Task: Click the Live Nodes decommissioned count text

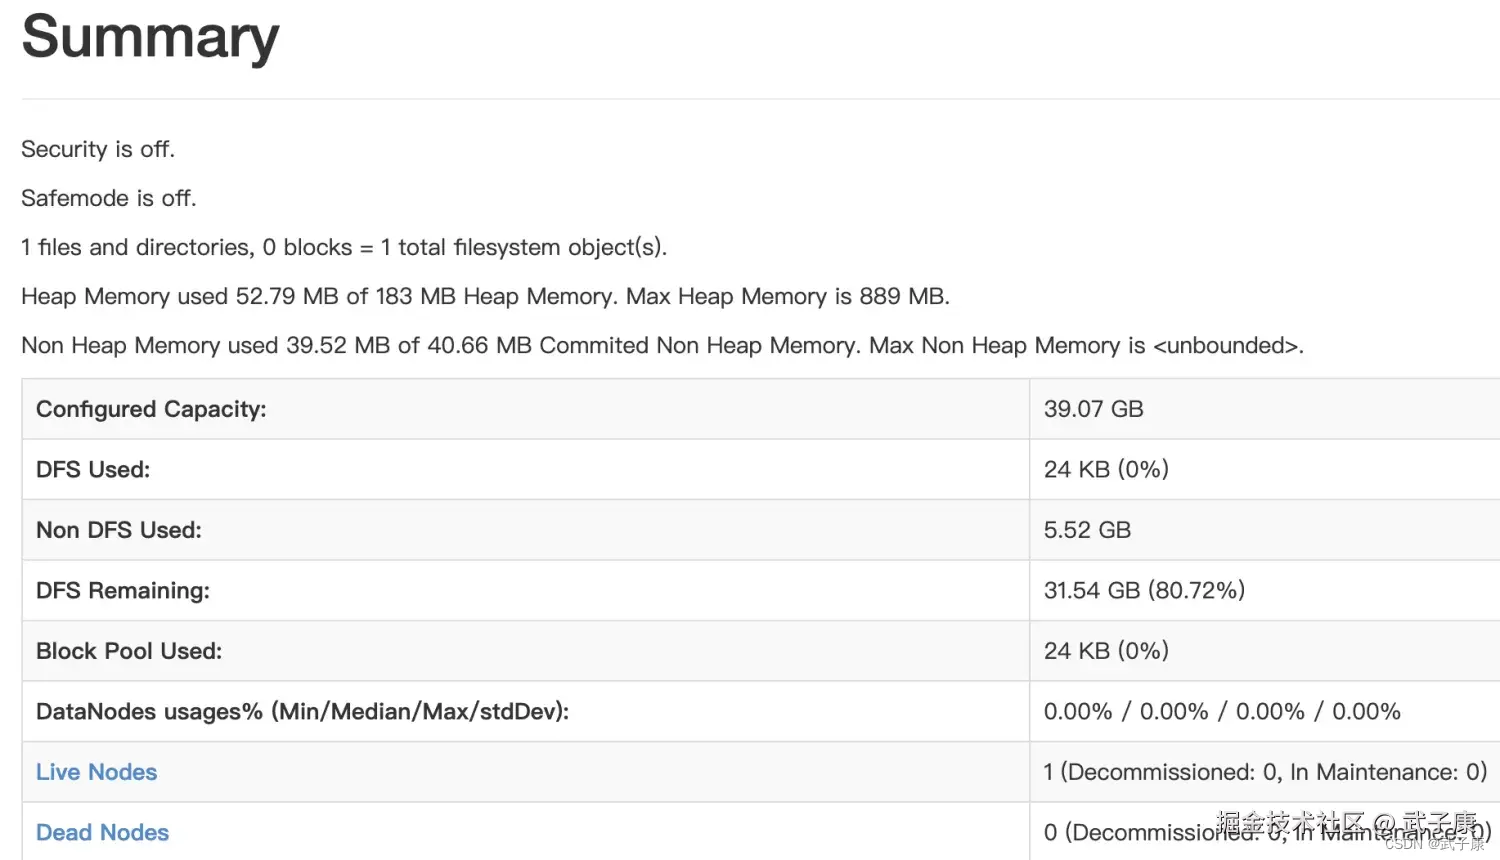Action: point(1265,772)
